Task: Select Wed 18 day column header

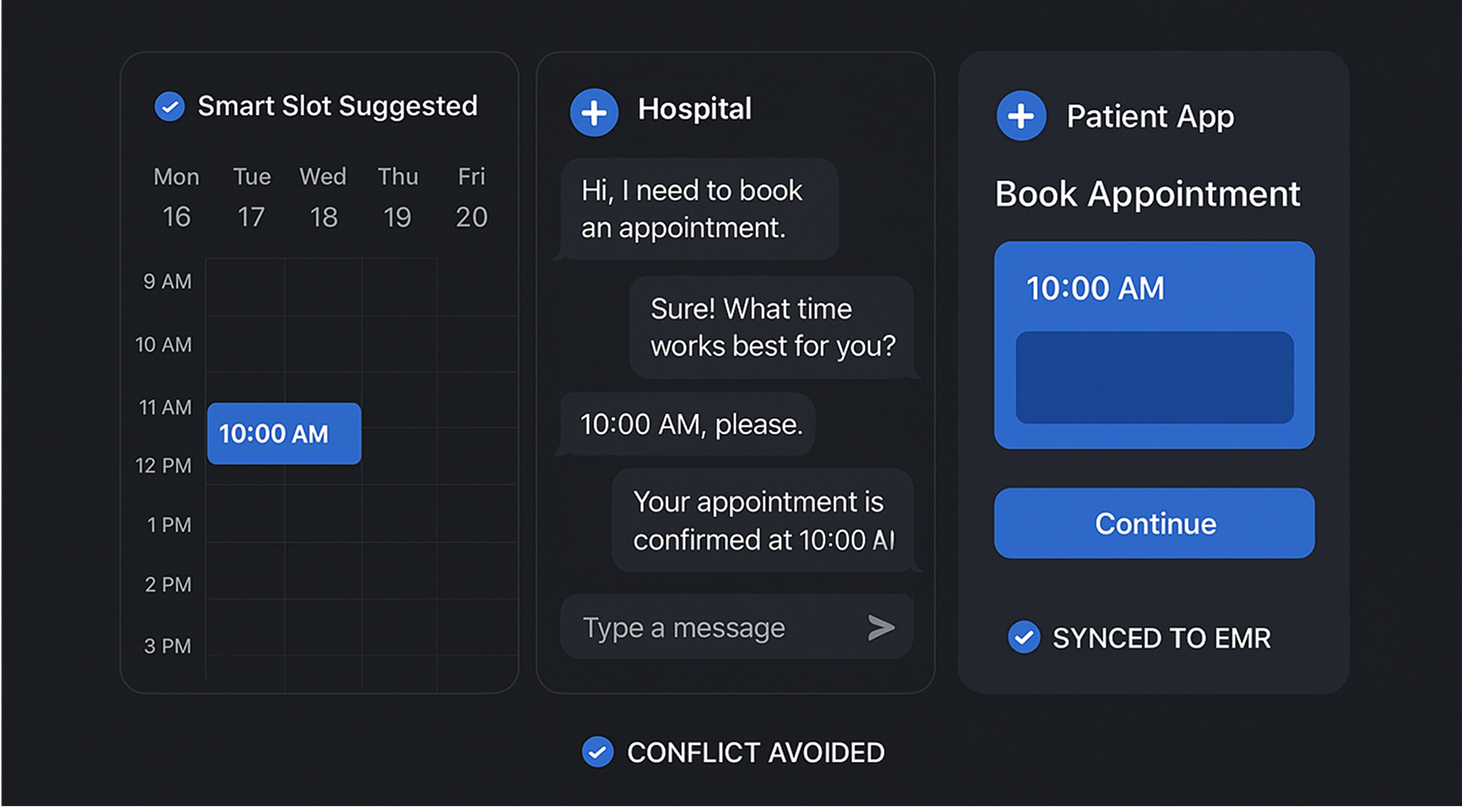Action: click(x=323, y=197)
